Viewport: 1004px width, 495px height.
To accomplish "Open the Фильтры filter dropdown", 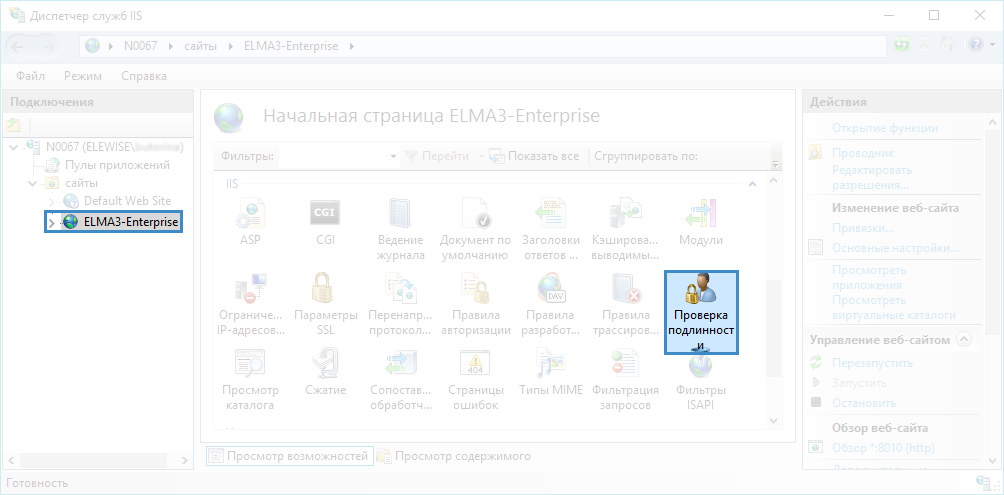I will [x=394, y=156].
